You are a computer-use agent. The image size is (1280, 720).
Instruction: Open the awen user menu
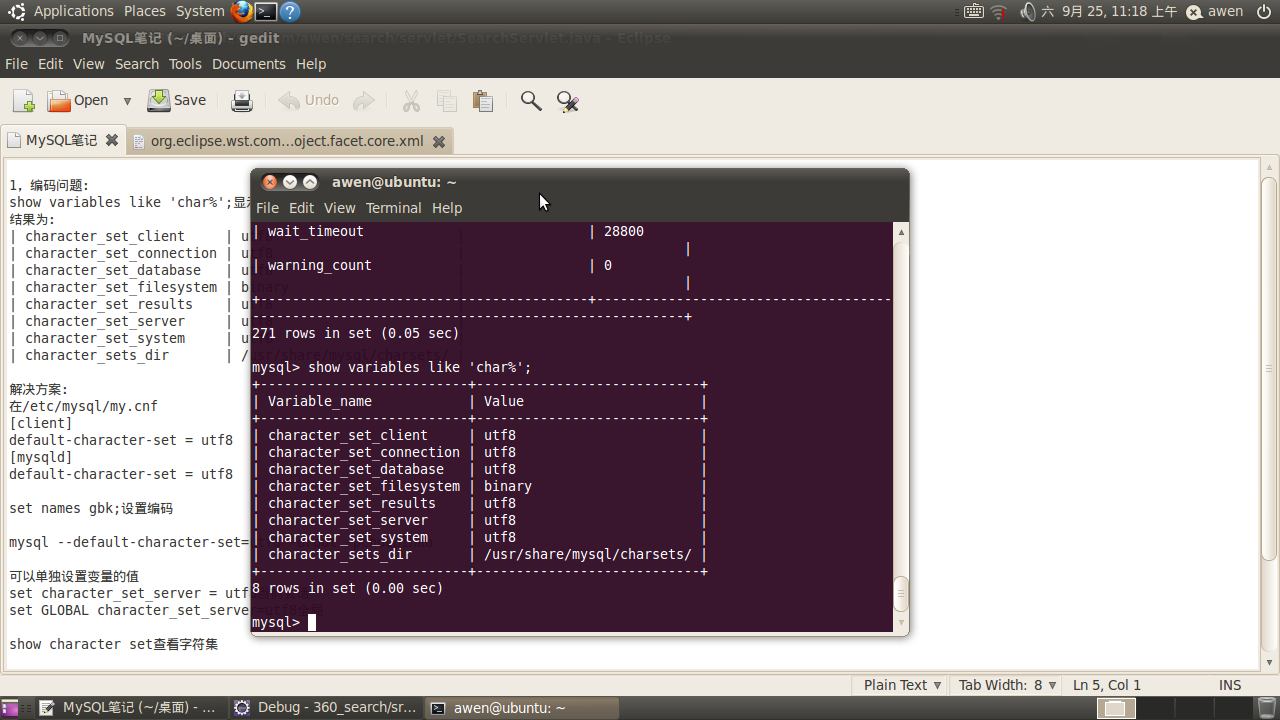[x=1215, y=12]
